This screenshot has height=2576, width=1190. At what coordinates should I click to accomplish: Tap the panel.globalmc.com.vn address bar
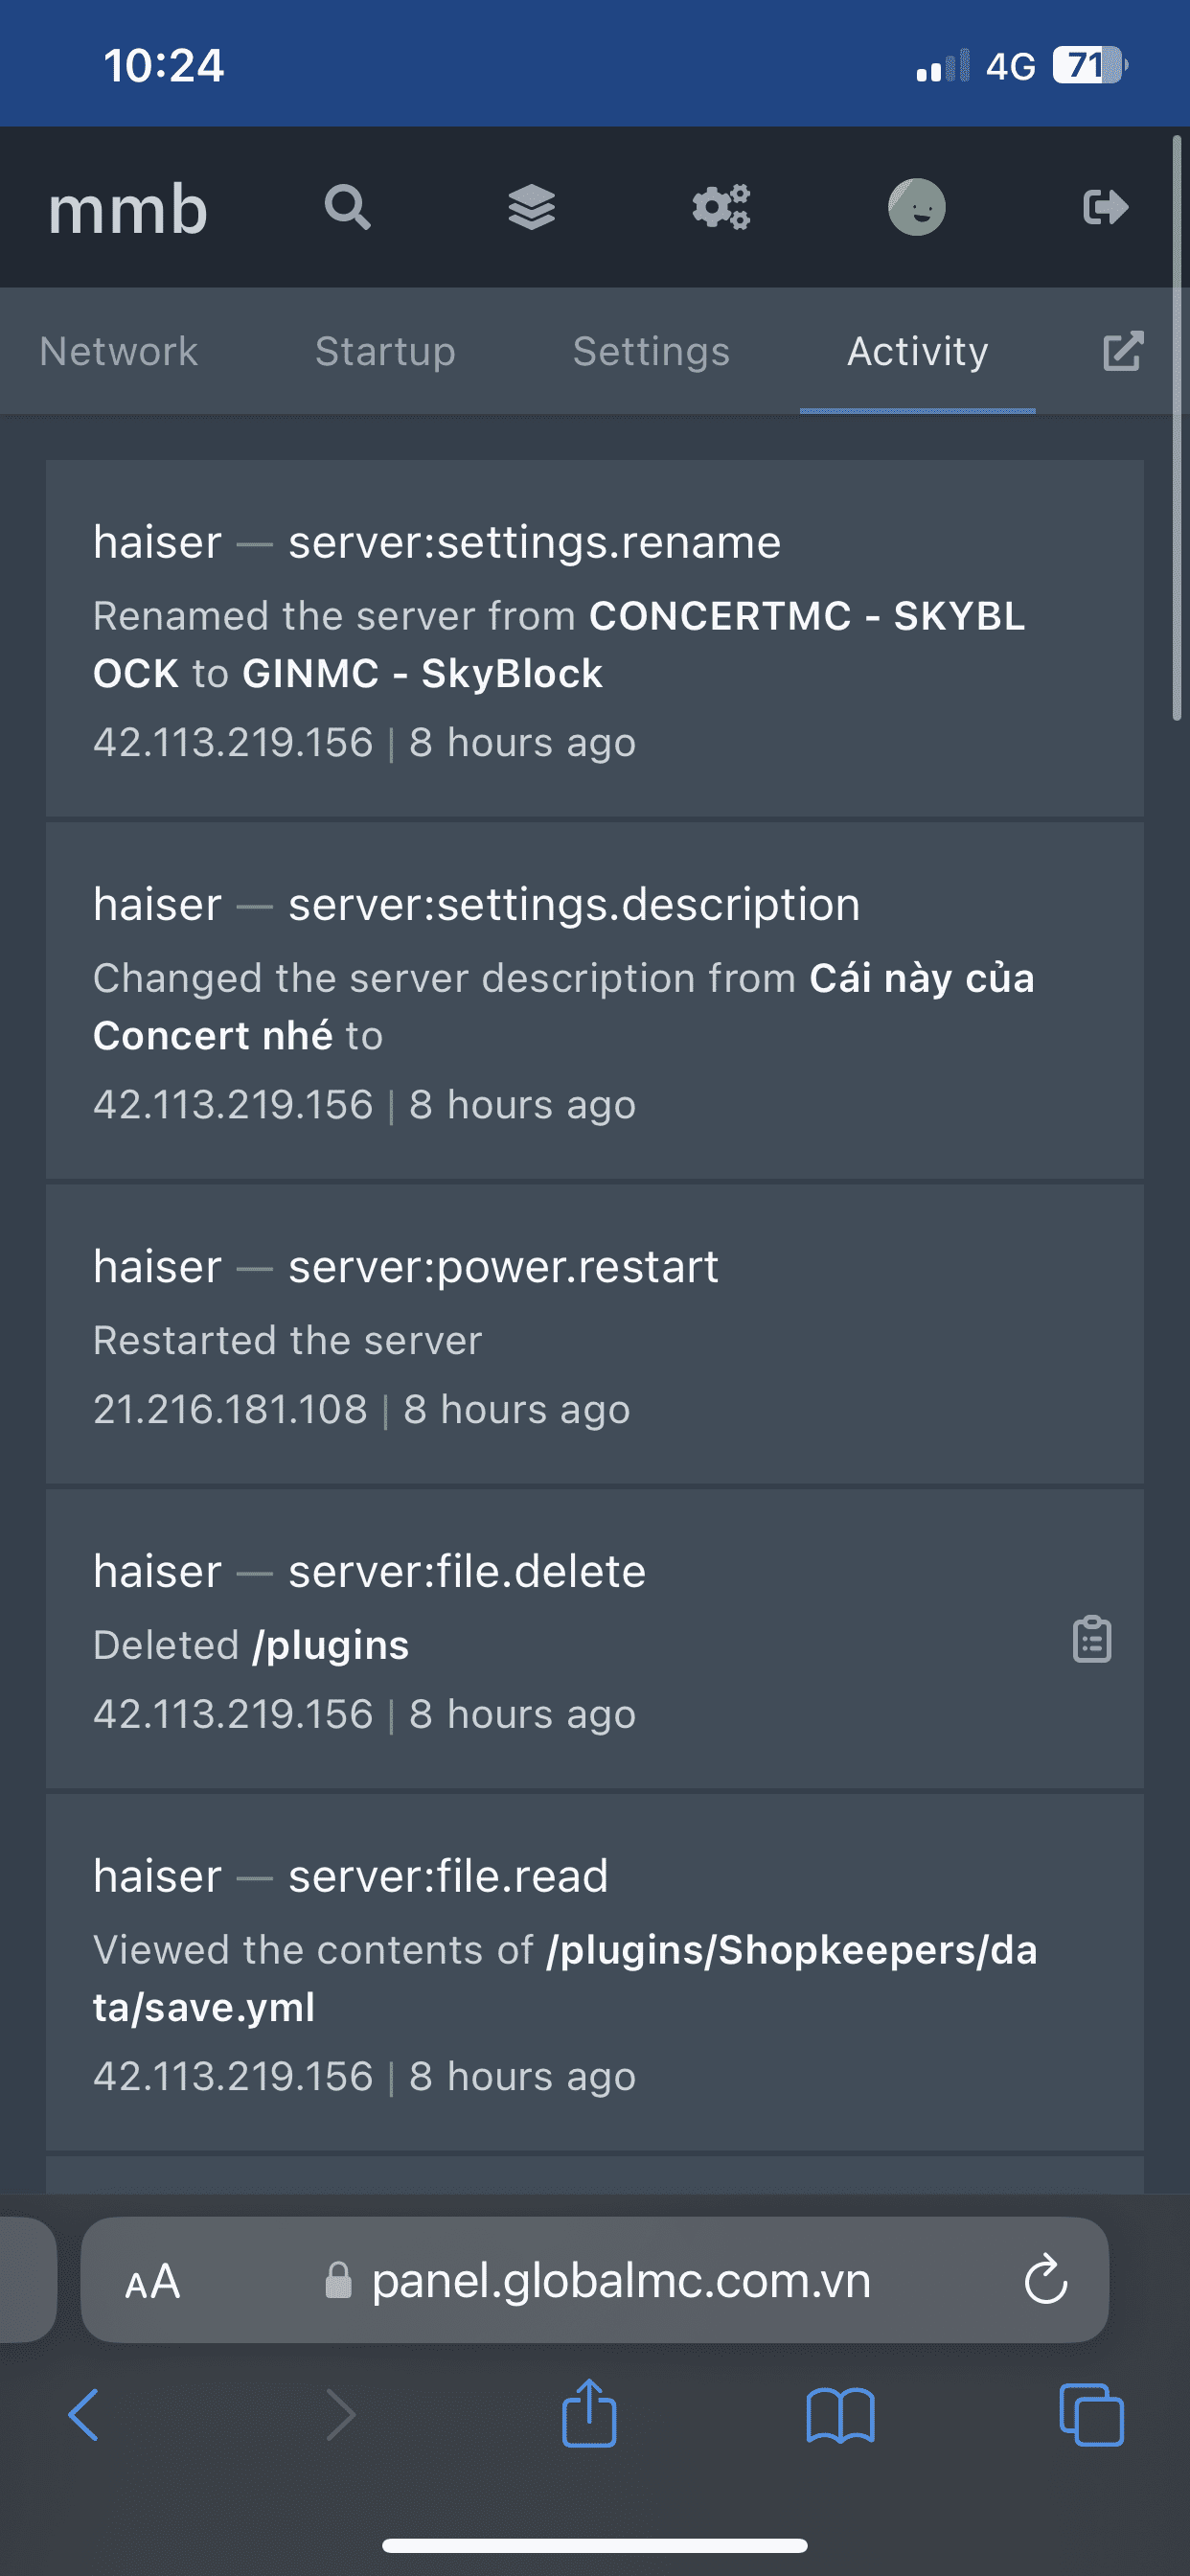click(620, 2281)
